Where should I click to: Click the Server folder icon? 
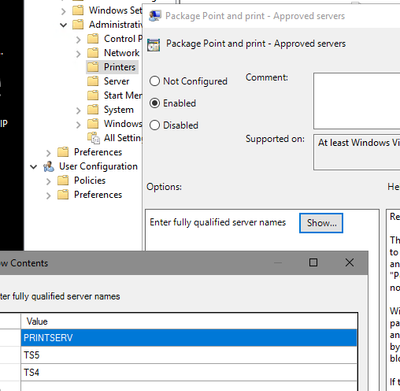[93, 81]
